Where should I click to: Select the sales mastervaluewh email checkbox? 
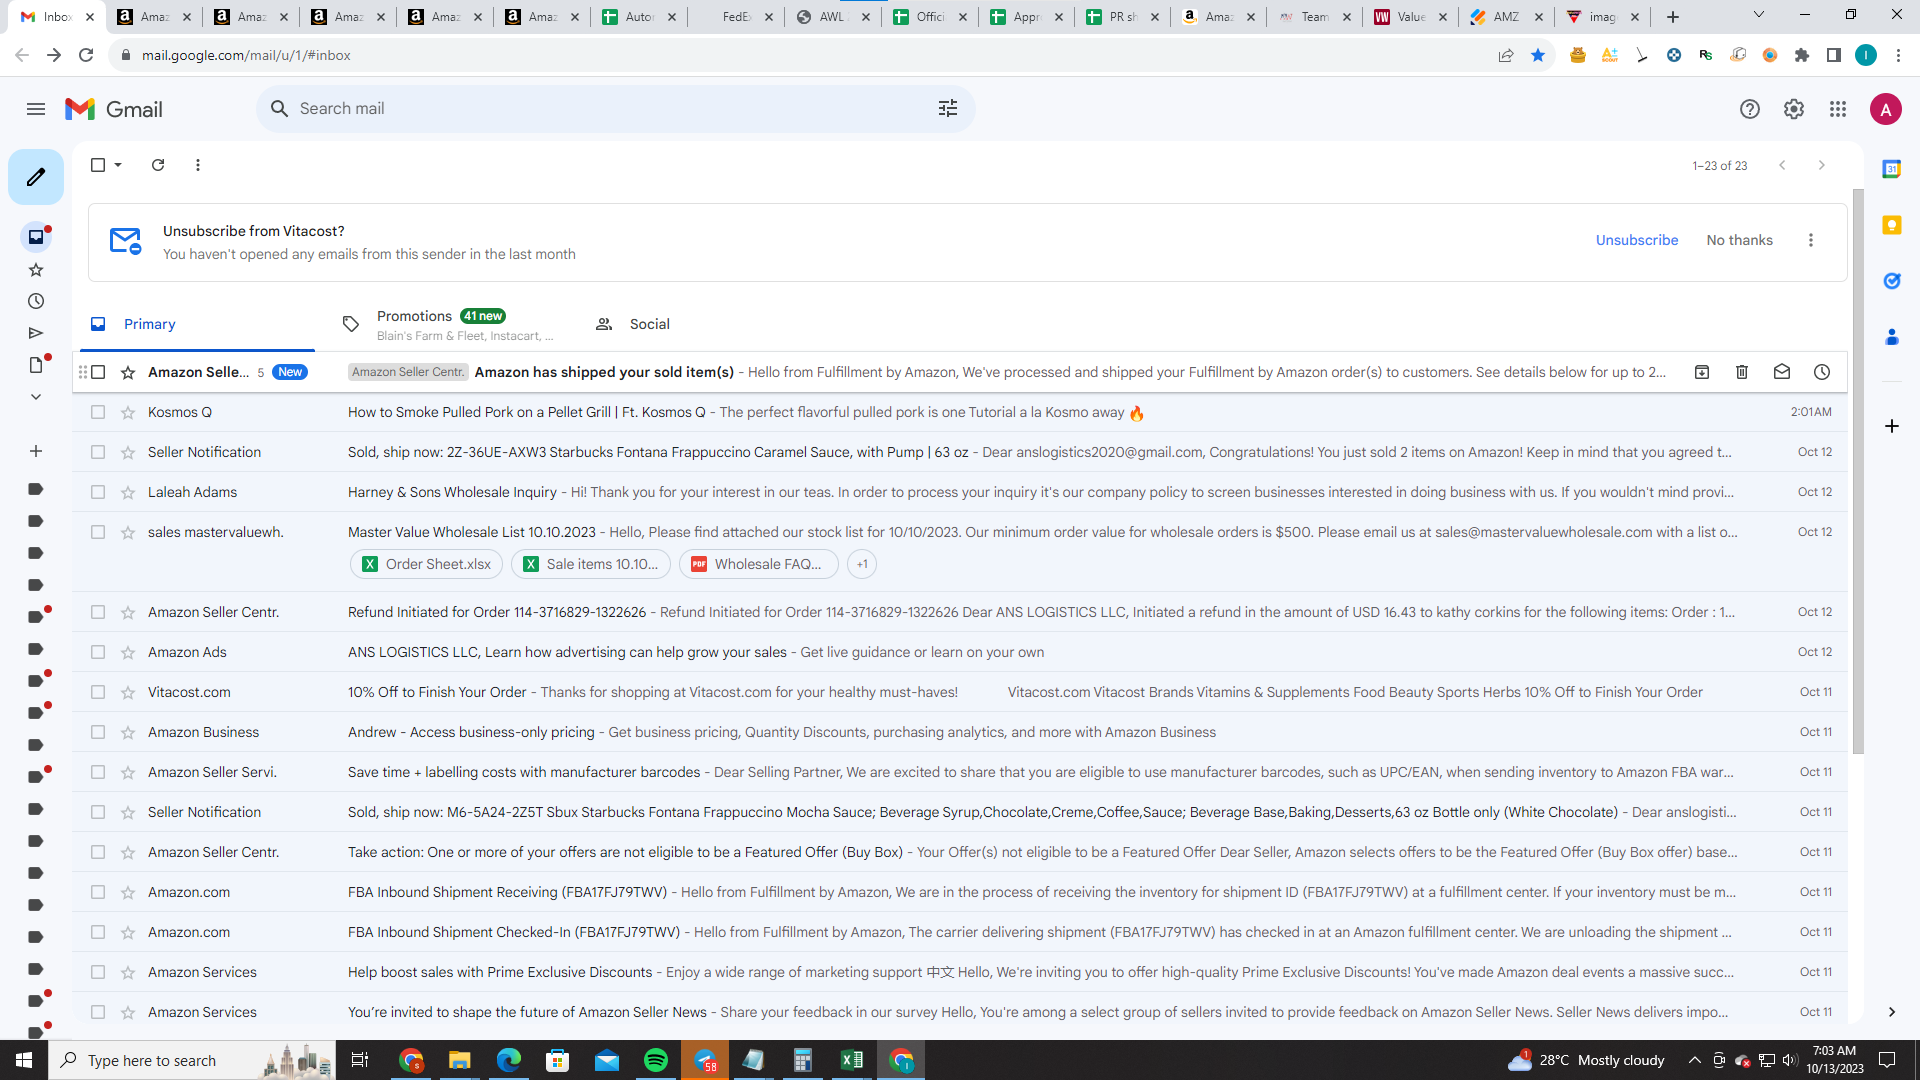(x=98, y=532)
